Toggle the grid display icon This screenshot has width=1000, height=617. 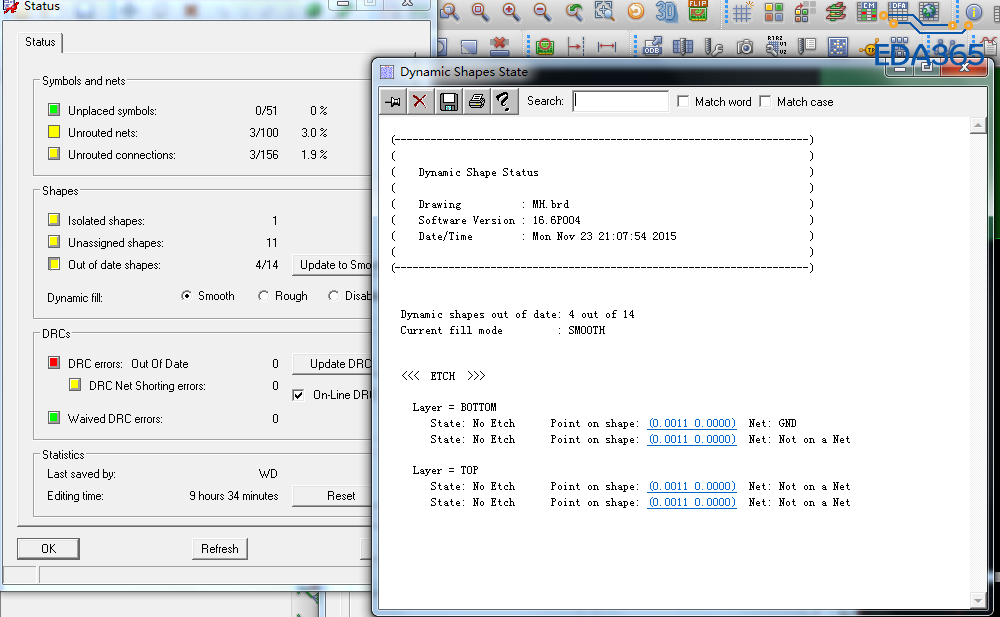[x=743, y=12]
